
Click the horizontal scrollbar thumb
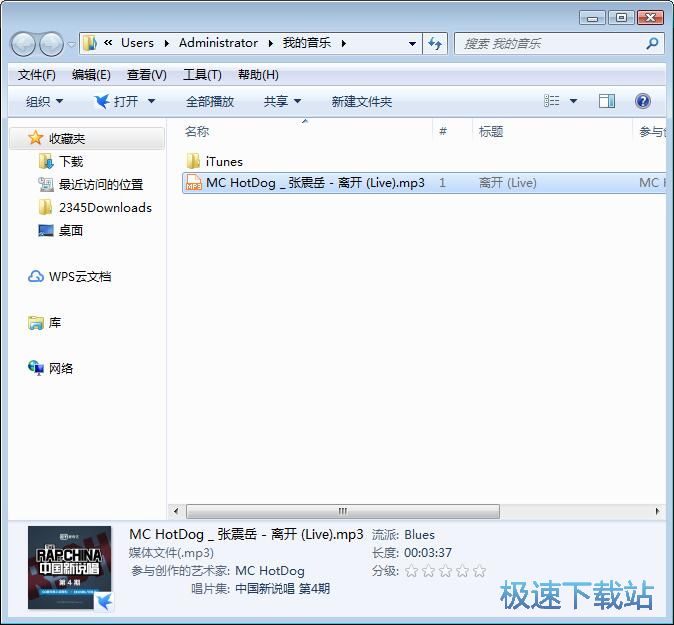(343, 511)
